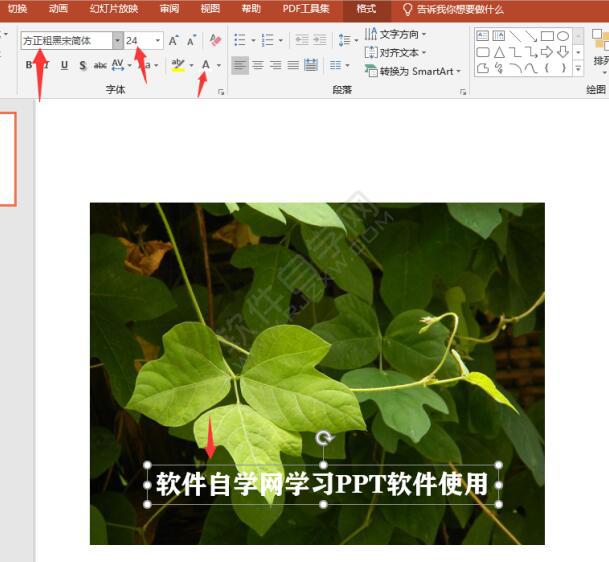Select arrow line shape

531,36
